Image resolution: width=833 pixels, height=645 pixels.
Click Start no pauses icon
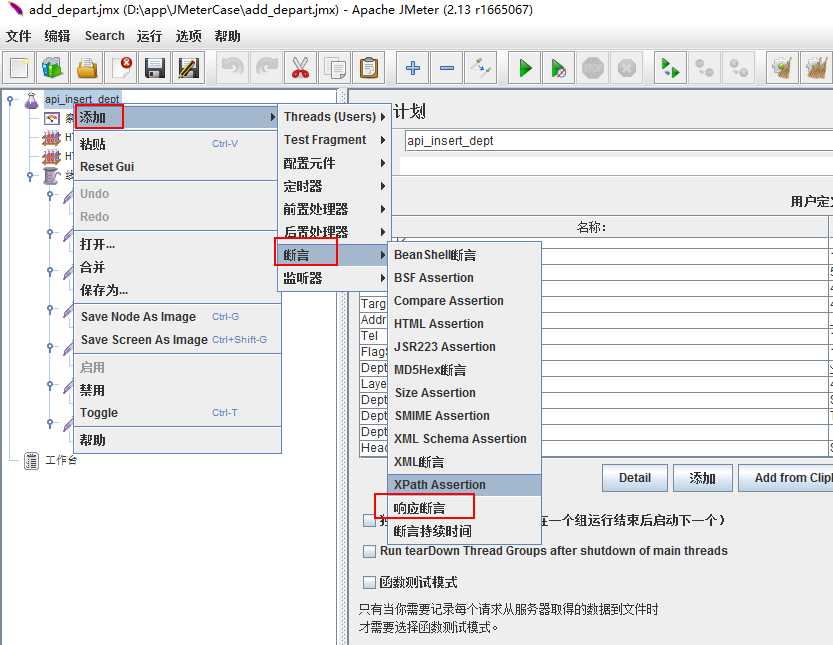pos(558,68)
